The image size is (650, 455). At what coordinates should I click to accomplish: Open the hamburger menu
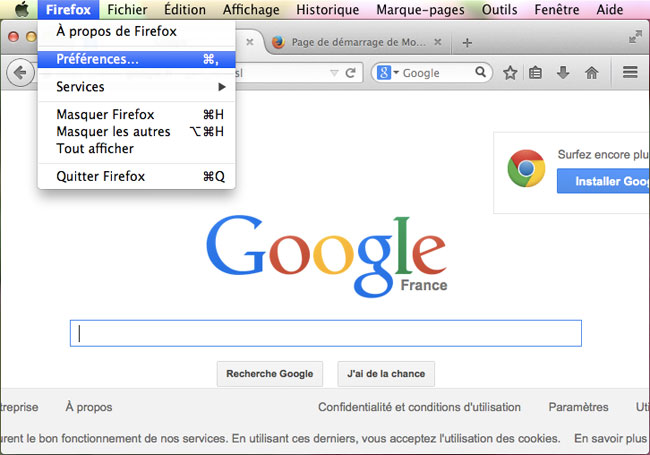pyautogui.click(x=630, y=73)
